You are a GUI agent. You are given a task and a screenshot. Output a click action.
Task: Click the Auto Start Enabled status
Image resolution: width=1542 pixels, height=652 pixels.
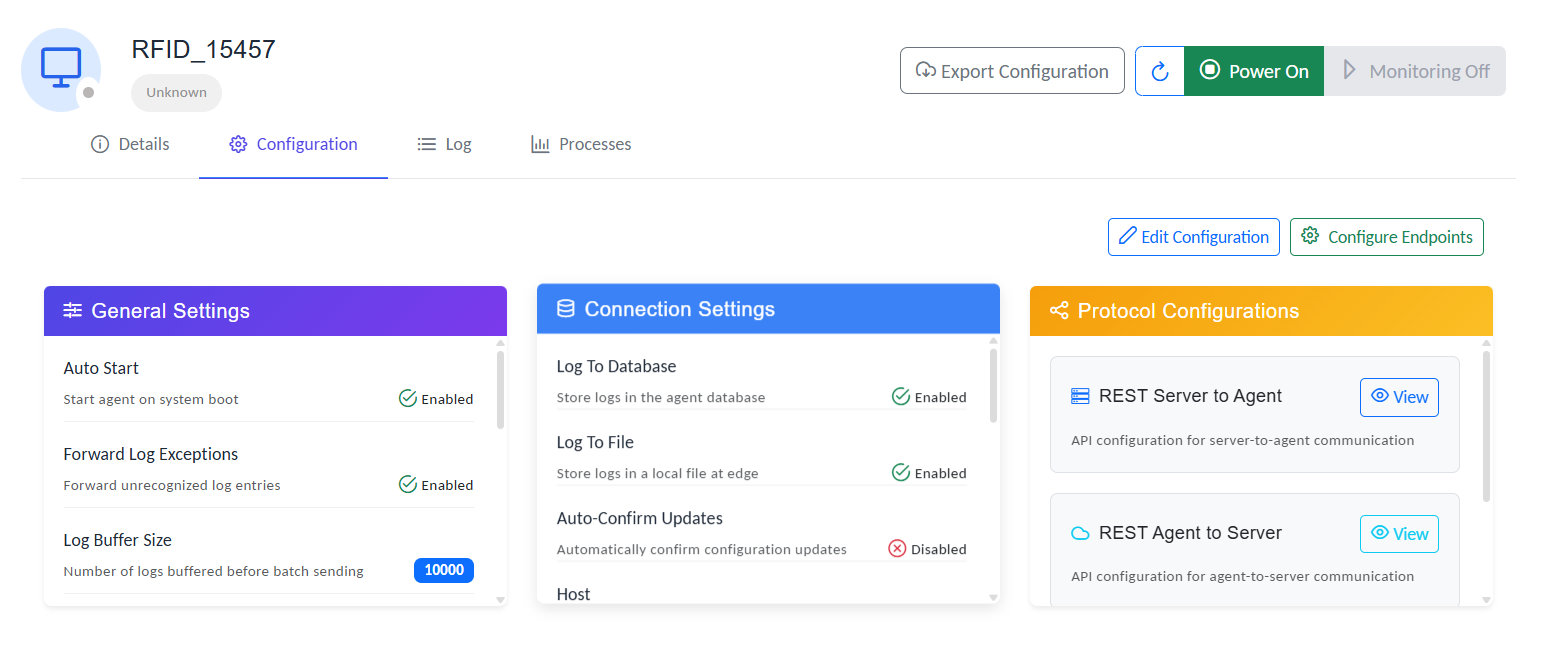(x=436, y=399)
